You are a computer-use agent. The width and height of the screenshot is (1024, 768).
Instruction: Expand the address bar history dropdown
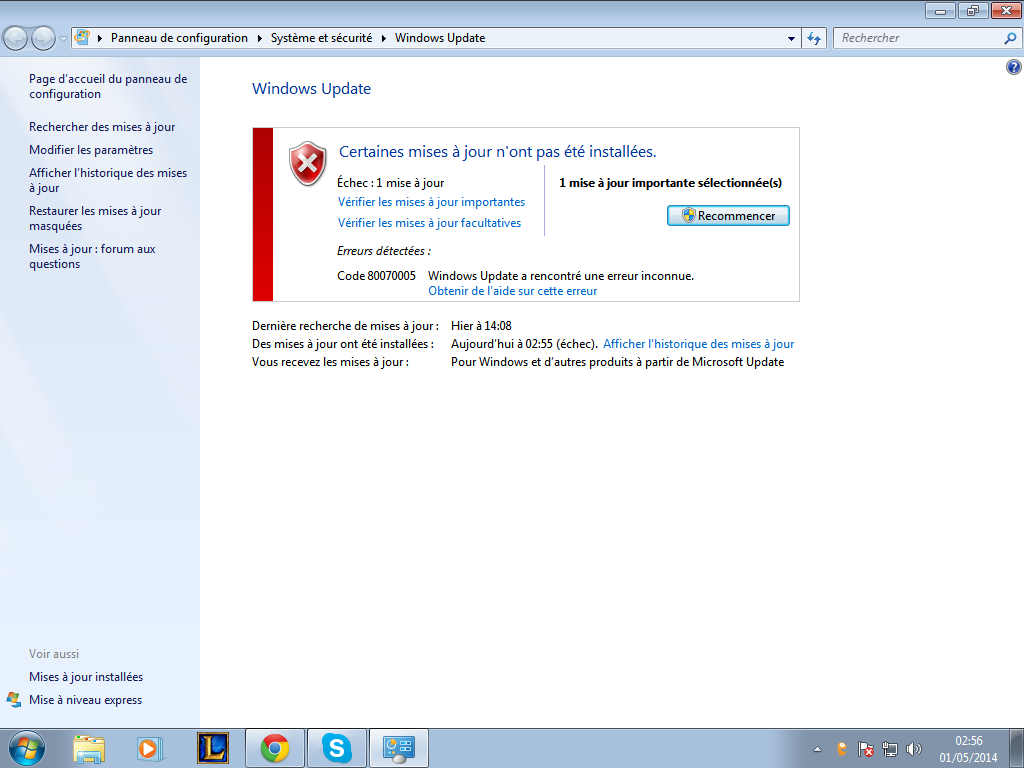tap(792, 38)
